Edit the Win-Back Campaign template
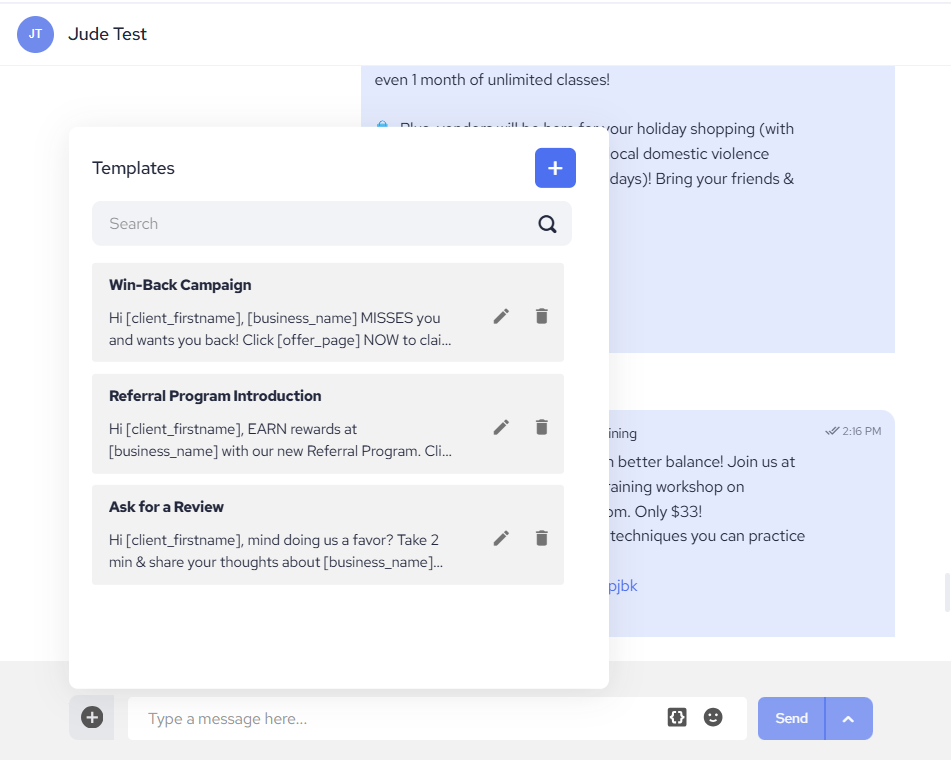 point(501,316)
